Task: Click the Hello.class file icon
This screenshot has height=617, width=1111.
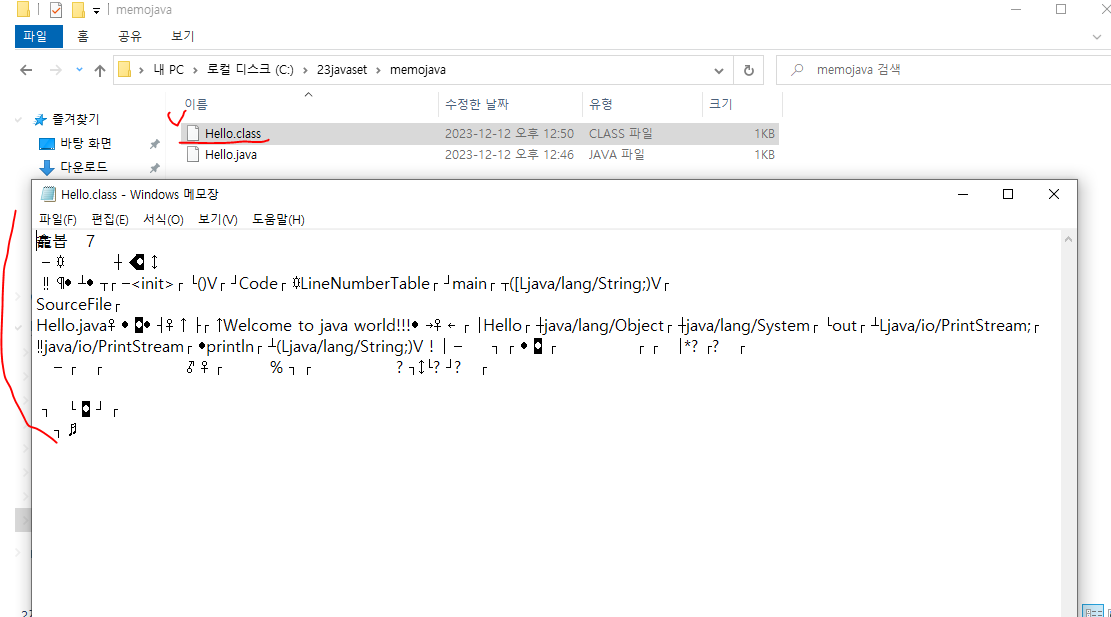Action: coord(193,133)
